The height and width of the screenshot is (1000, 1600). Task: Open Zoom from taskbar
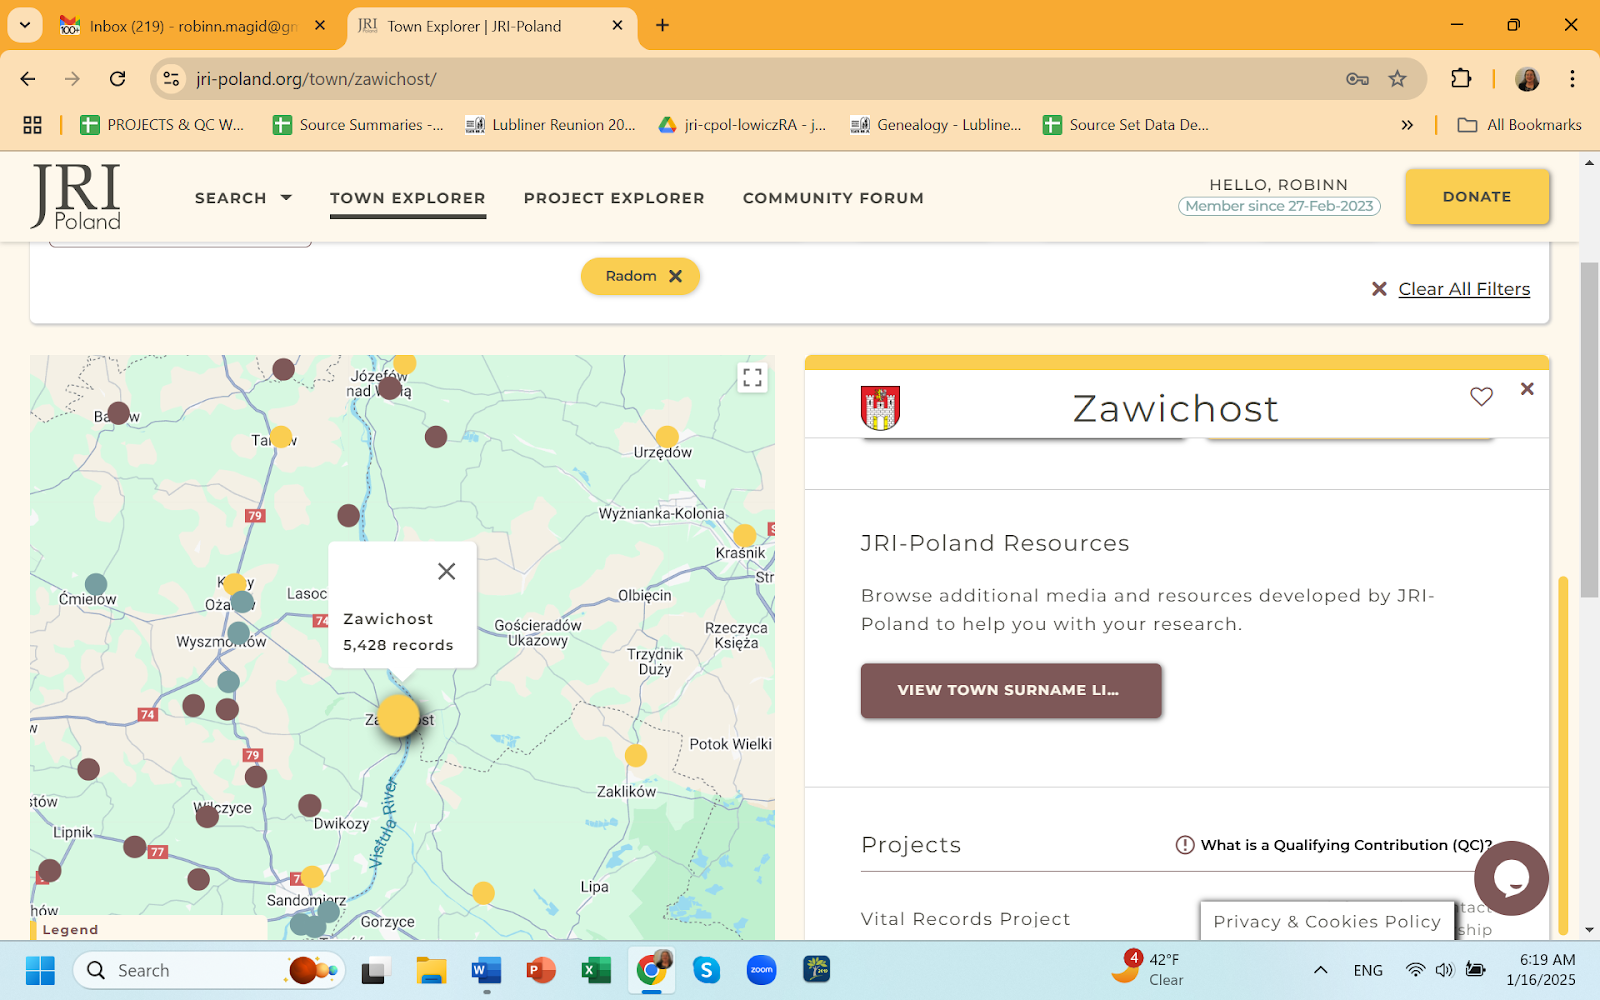tap(761, 970)
